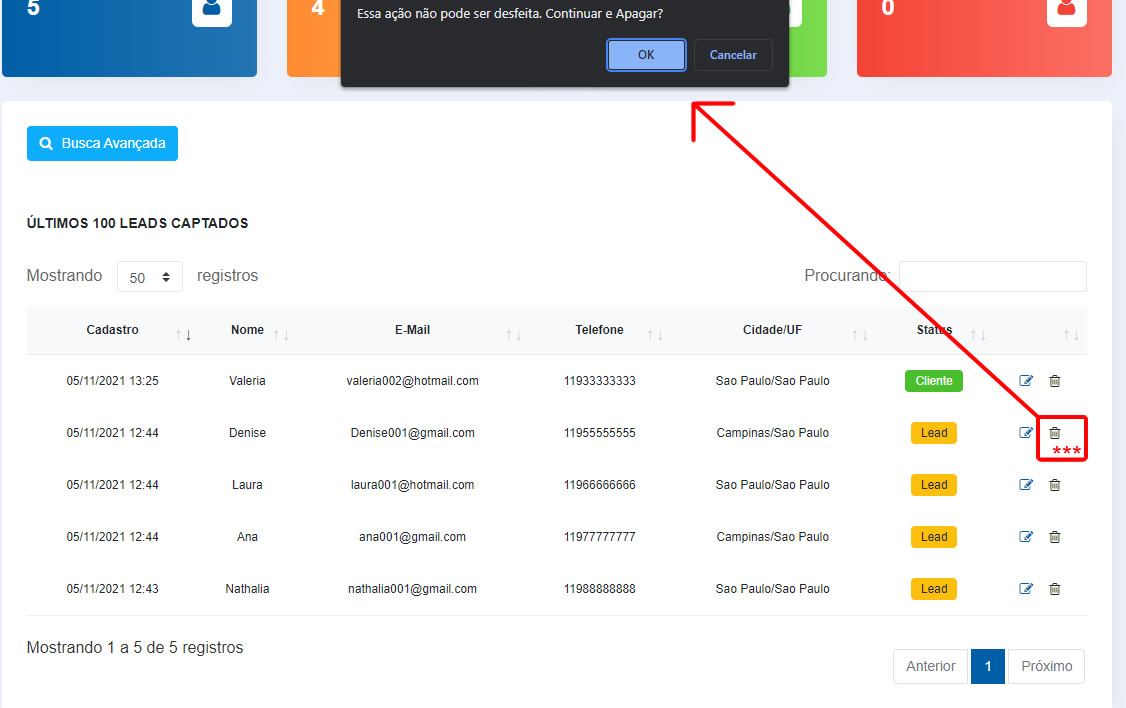Click name Laura in table
This screenshot has height=708, width=1126.
coord(247,485)
